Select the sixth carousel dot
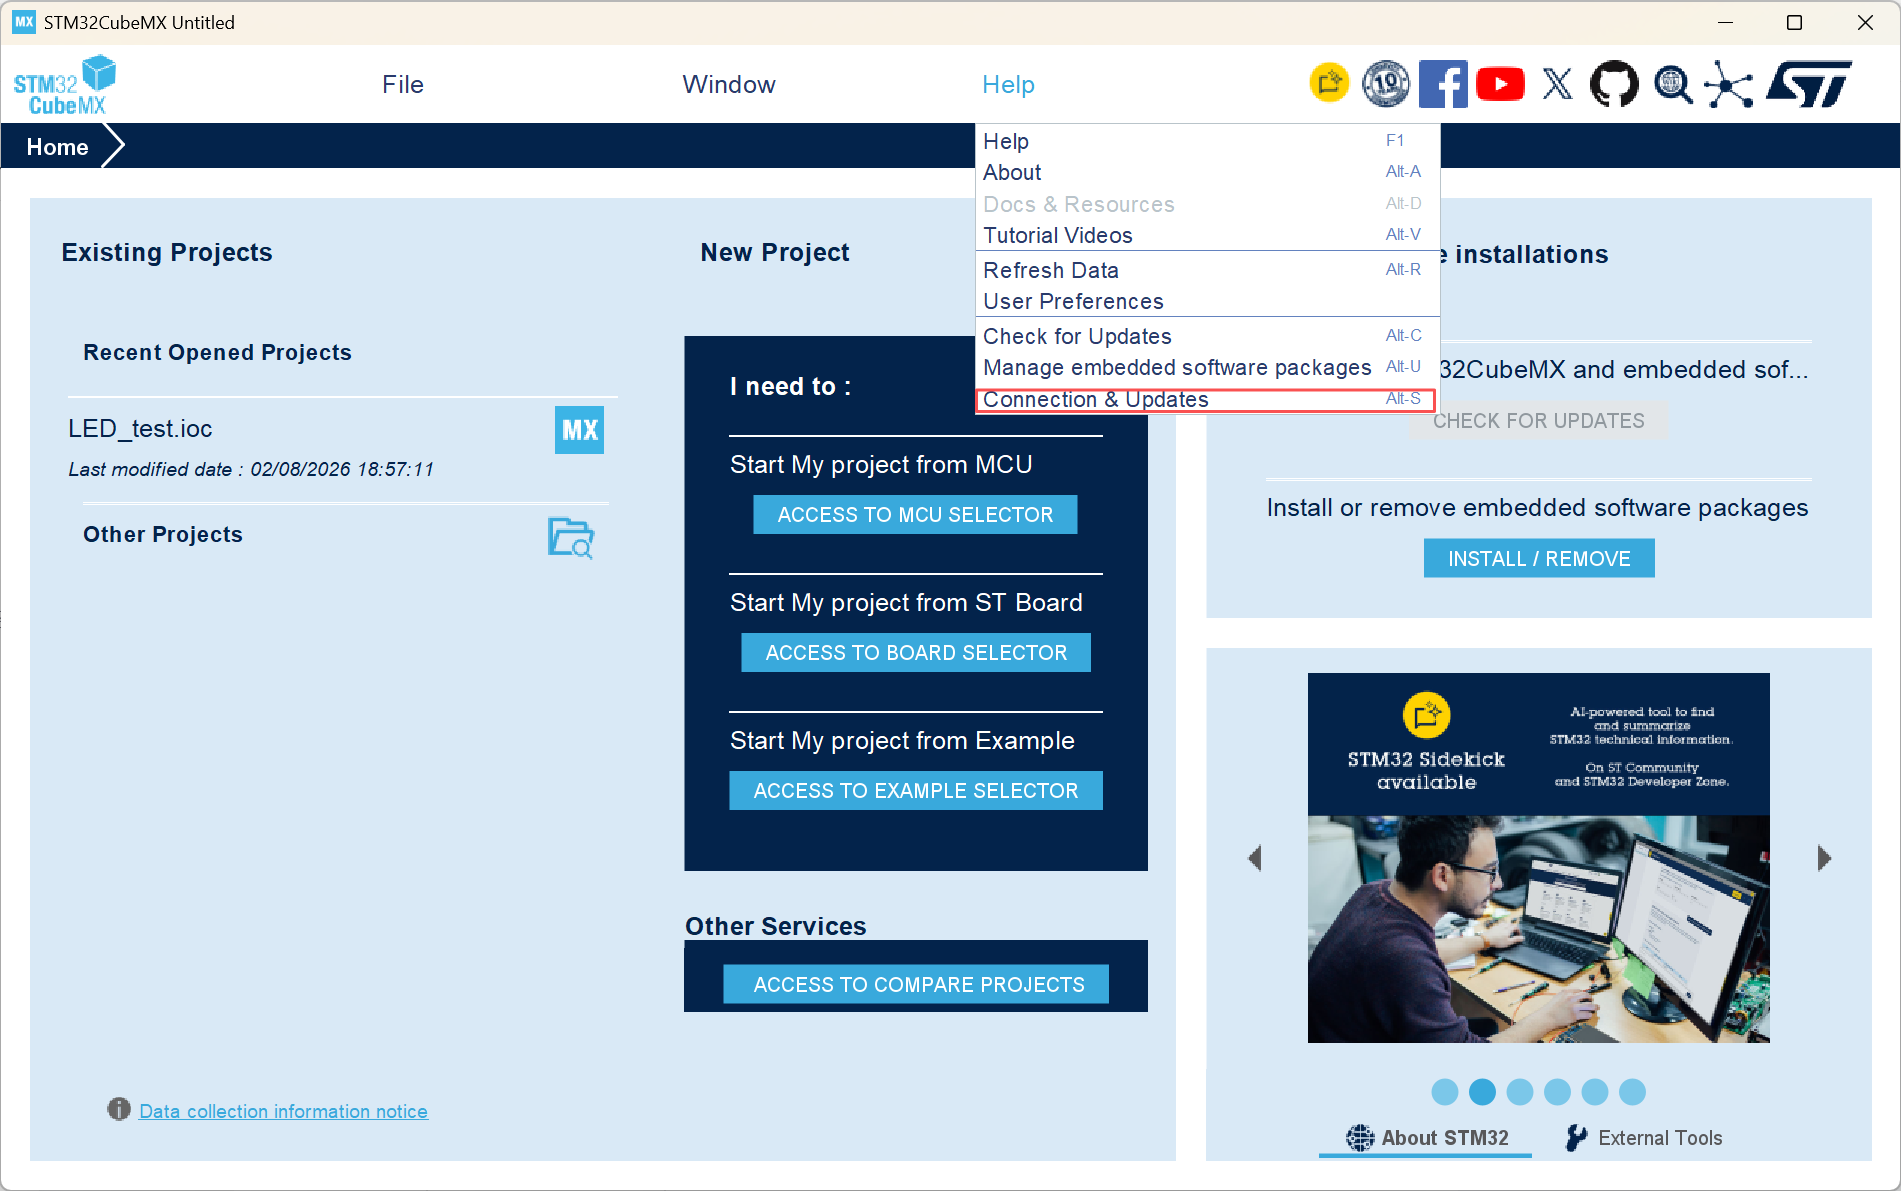Viewport: 1901px width, 1191px height. pos(1632,1092)
